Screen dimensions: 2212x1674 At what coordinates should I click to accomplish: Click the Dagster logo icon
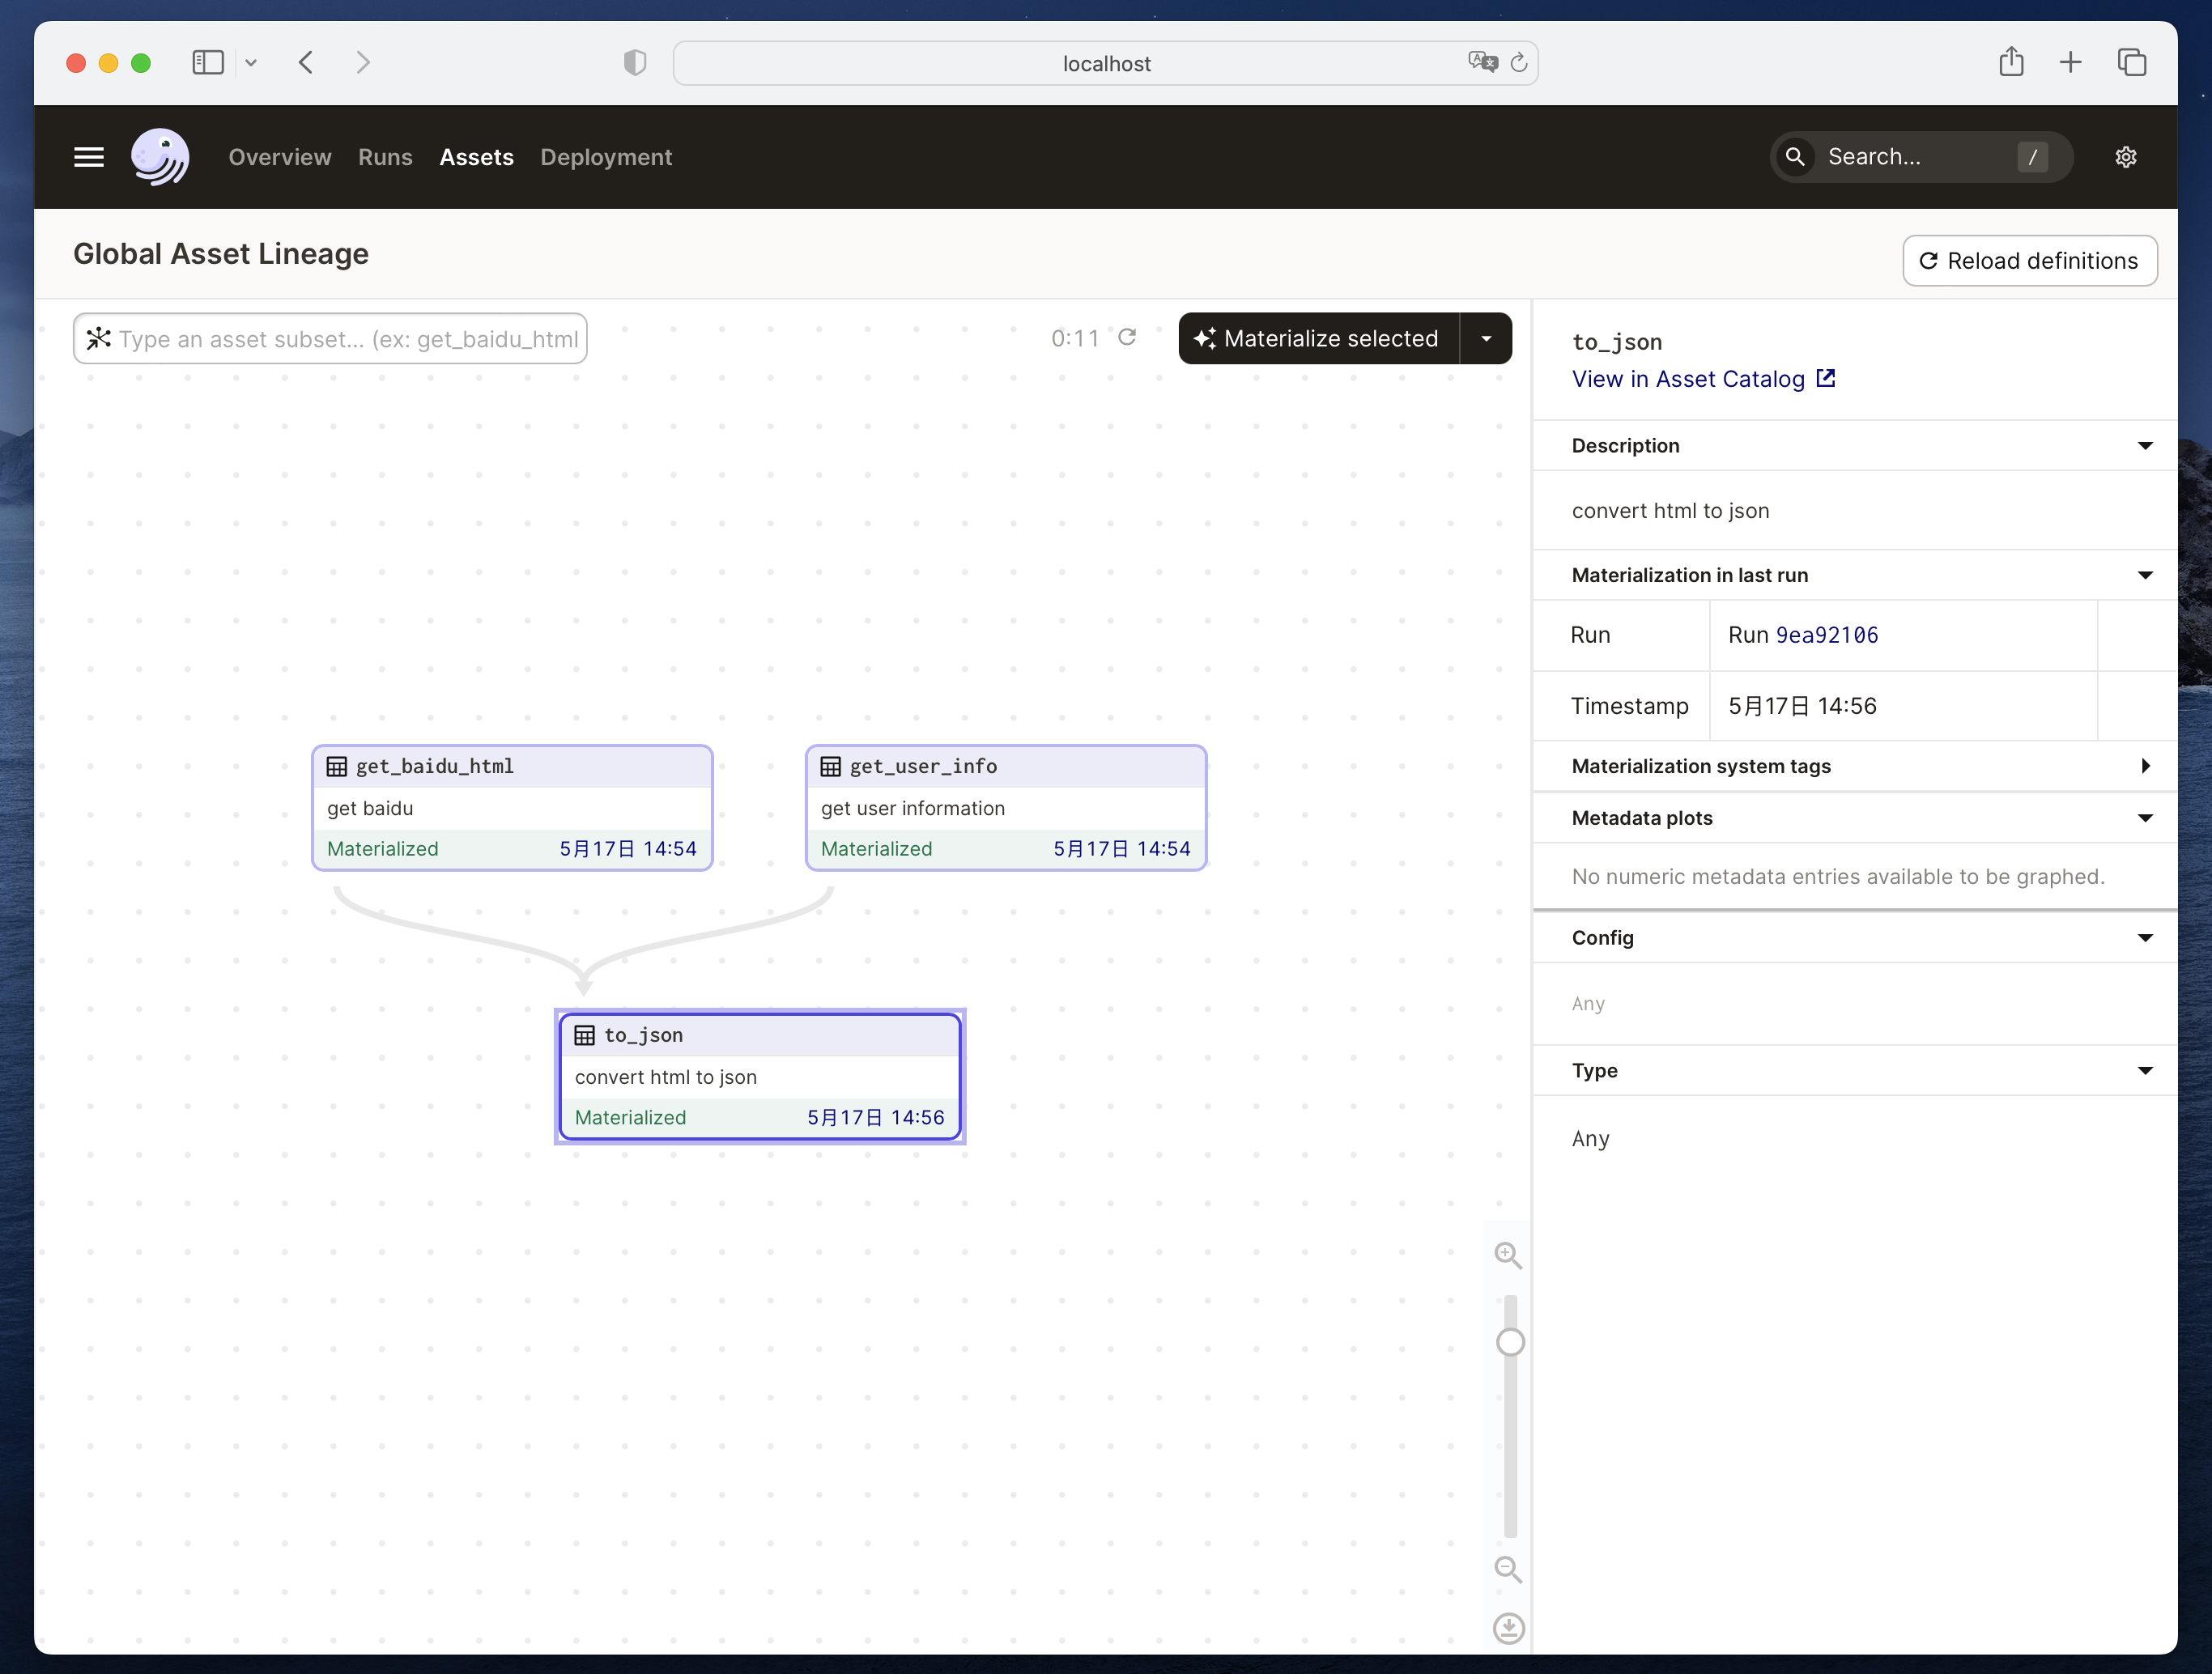pos(160,157)
